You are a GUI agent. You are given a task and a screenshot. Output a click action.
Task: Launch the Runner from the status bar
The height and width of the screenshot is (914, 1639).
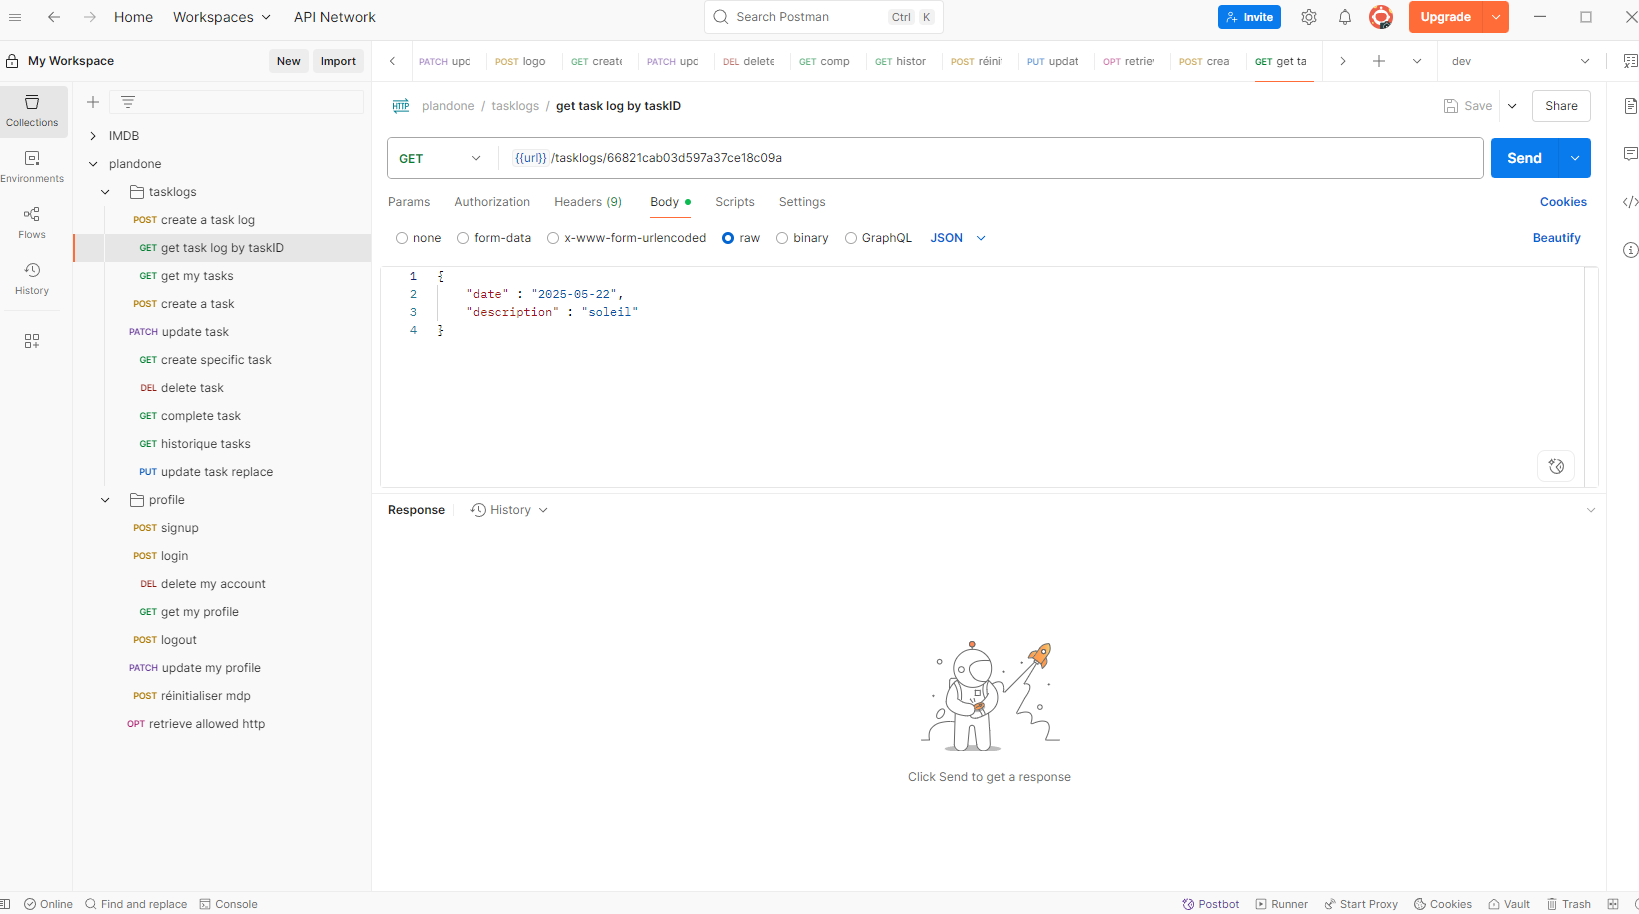(1281, 904)
